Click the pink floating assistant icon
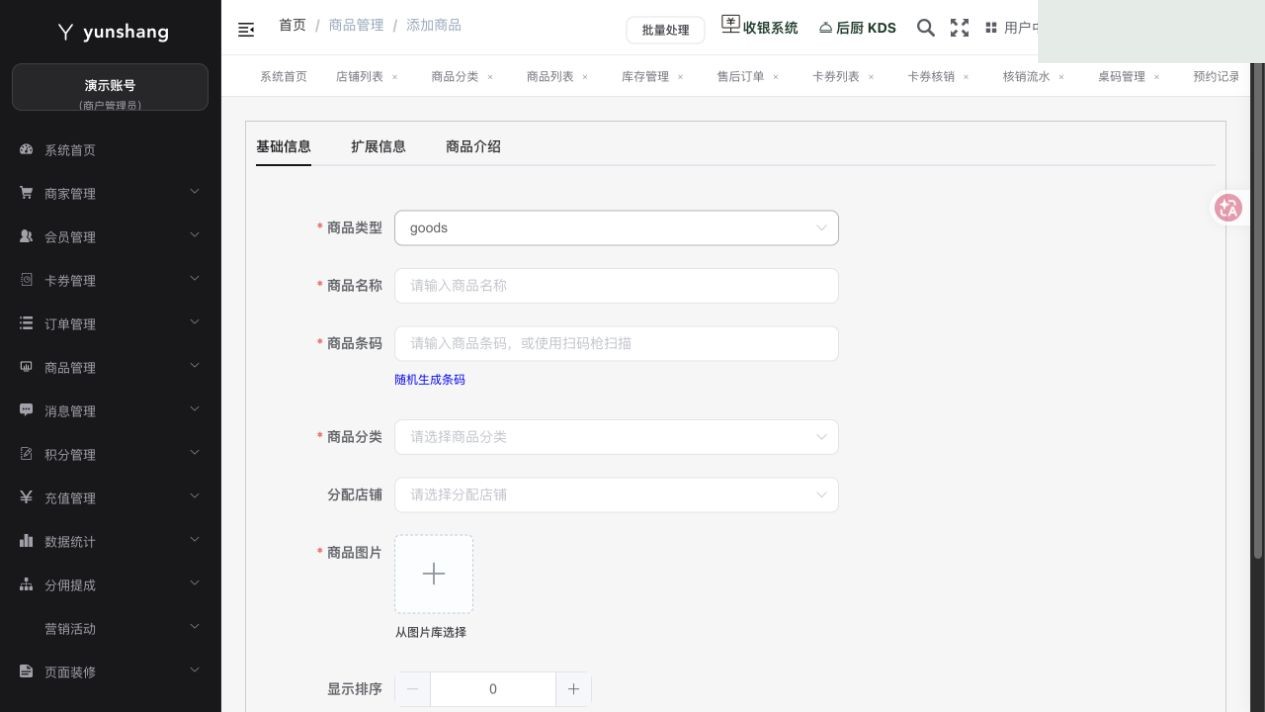This screenshot has width=1265, height=712. pos(1228,208)
